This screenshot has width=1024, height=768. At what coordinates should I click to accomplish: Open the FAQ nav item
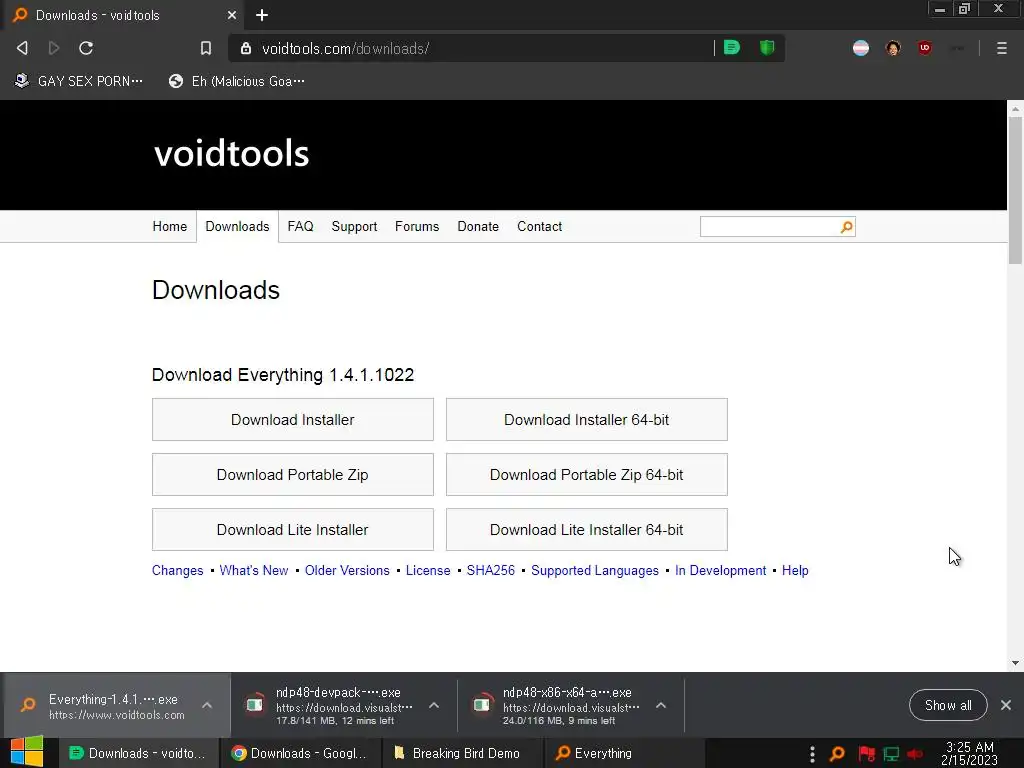point(300,226)
